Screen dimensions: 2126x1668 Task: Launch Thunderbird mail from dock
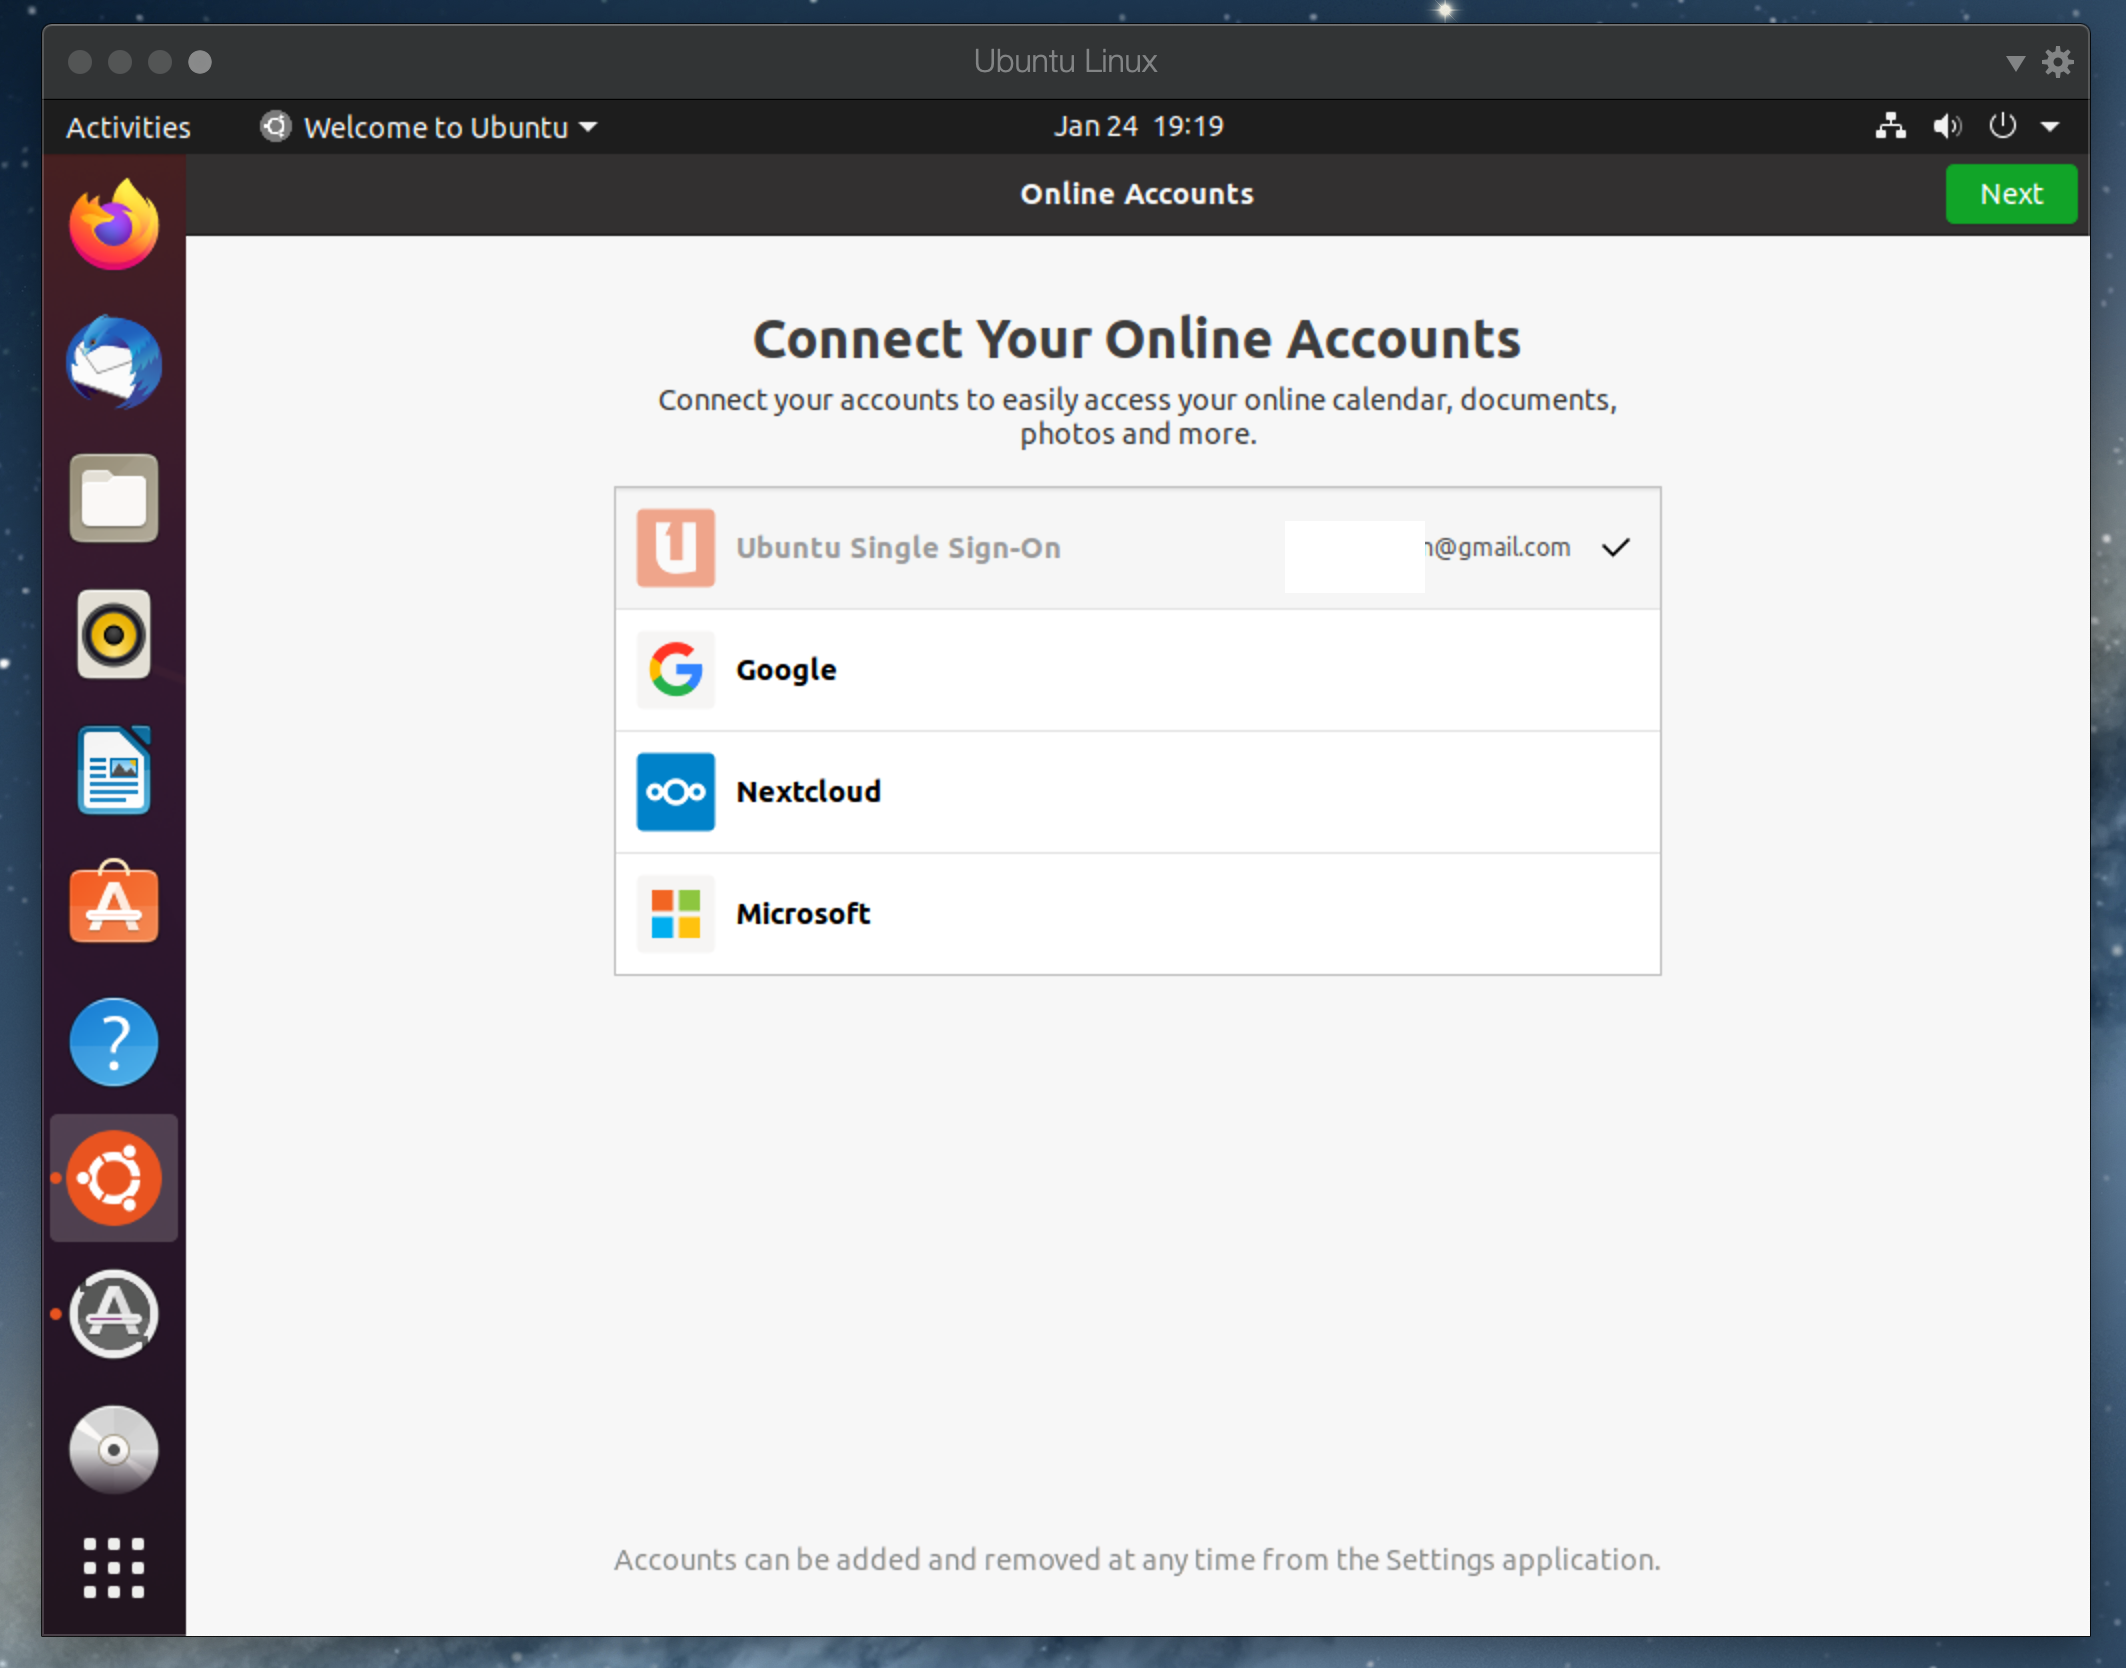(x=113, y=363)
